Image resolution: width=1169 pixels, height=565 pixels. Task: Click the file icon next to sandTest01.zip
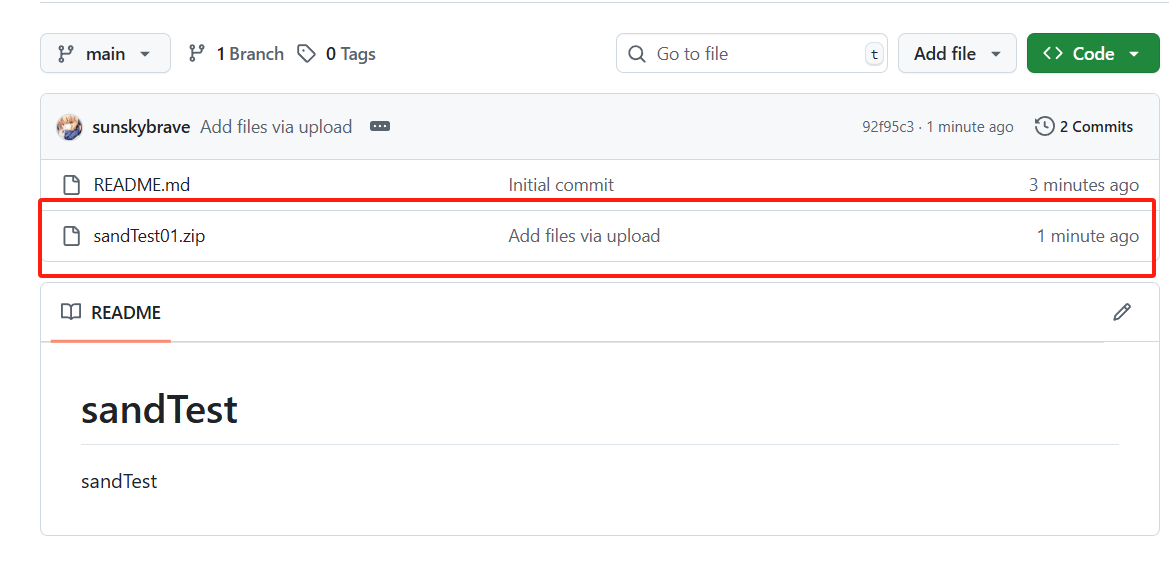(x=72, y=236)
